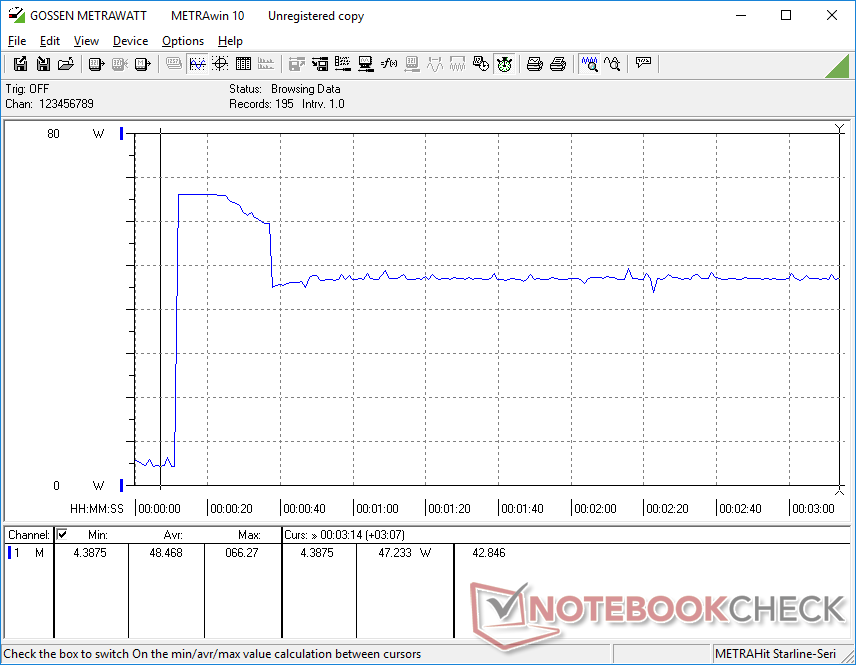
Task: Activate the zoom waveform magnifier icon
Action: pos(590,64)
